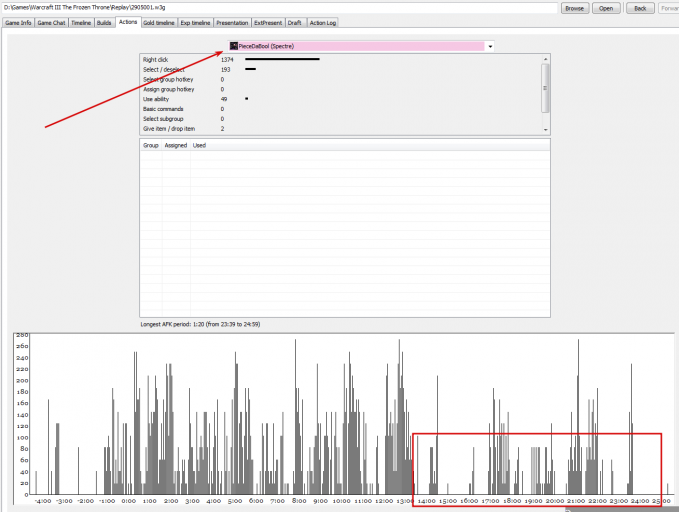Click the 49 use ability count

tap(224, 99)
